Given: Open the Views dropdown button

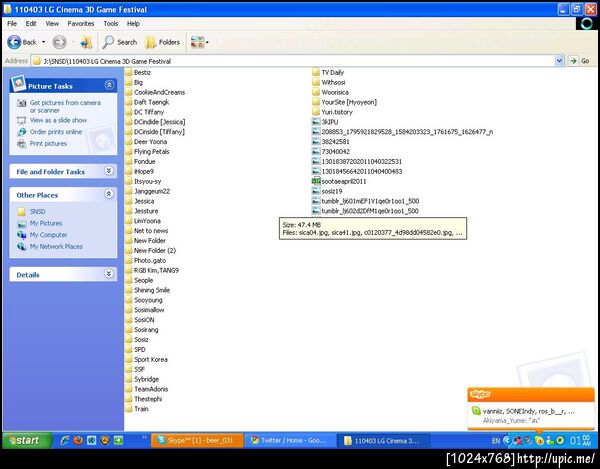Looking at the screenshot, I should point(199,42).
